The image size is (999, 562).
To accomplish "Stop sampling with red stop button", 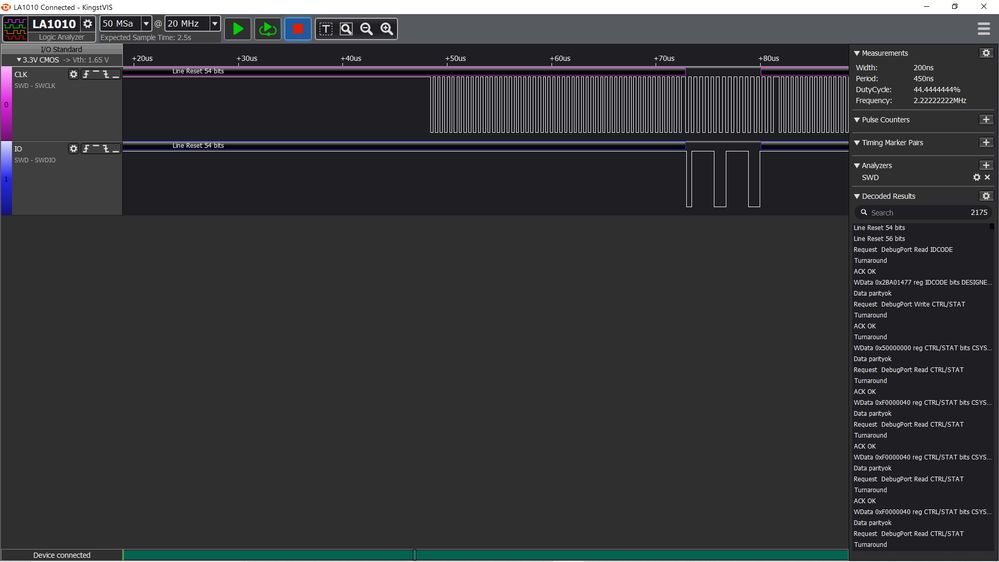I will coord(298,29).
